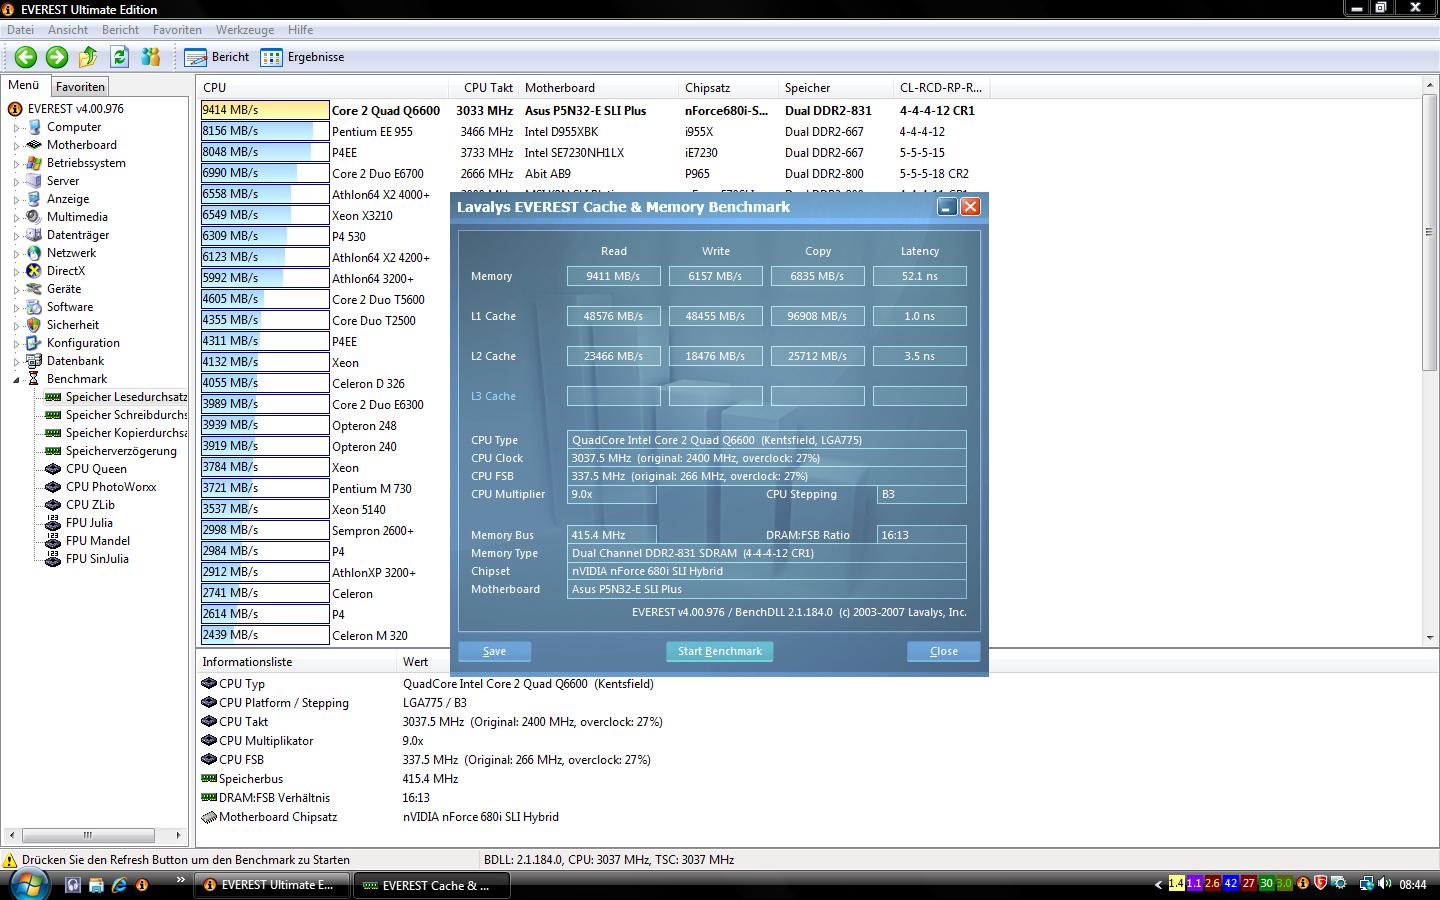The width and height of the screenshot is (1440, 900).
Task: Expand the Netzwerk tree node arrow
Action: click(17, 254)
